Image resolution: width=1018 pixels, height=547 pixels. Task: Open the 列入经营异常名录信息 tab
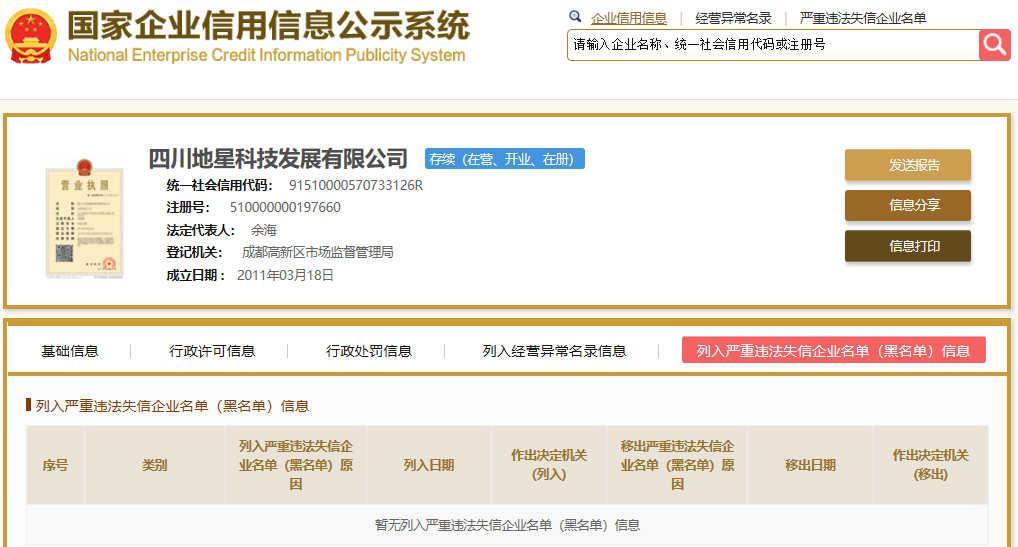point(554,351)
